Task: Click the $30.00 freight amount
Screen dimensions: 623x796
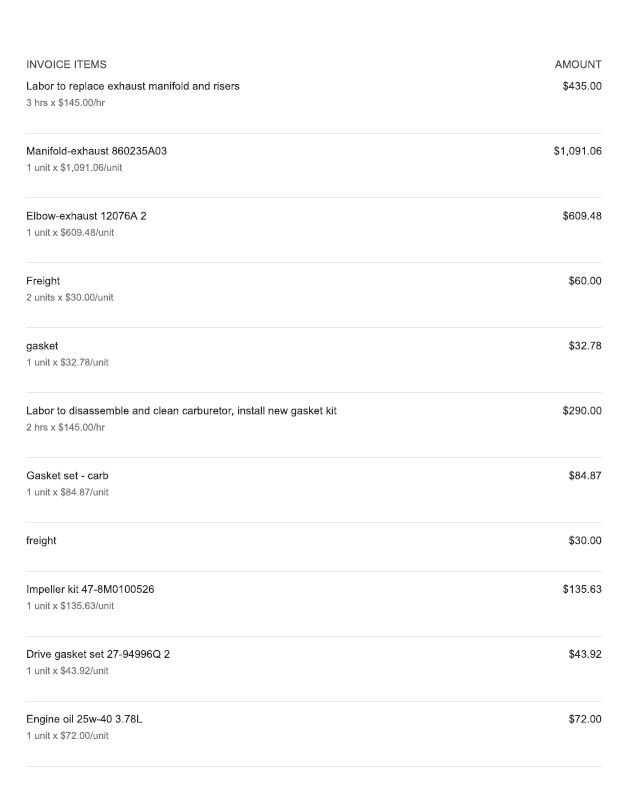Action: pyautogui.click(x=585, y=541)
